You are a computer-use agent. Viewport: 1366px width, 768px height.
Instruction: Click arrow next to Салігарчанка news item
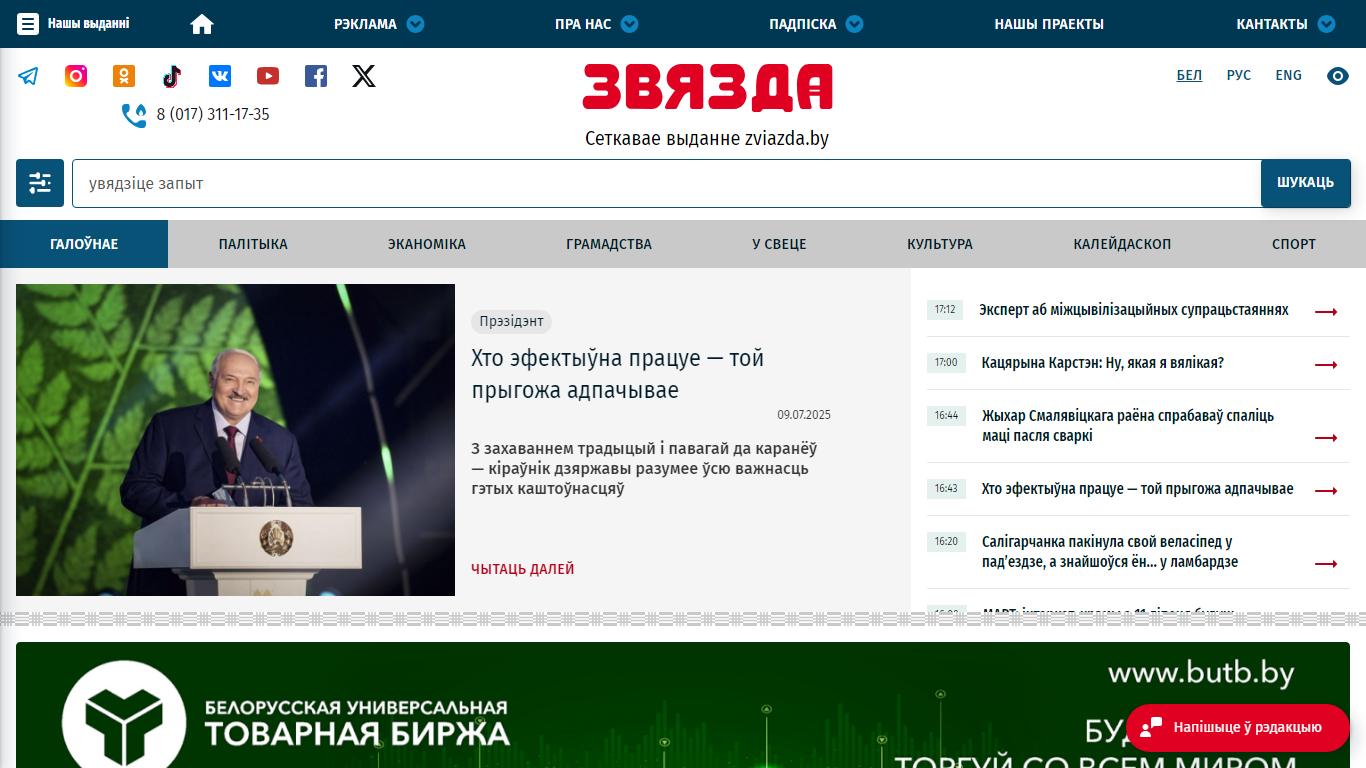[x=1326, y=564]
